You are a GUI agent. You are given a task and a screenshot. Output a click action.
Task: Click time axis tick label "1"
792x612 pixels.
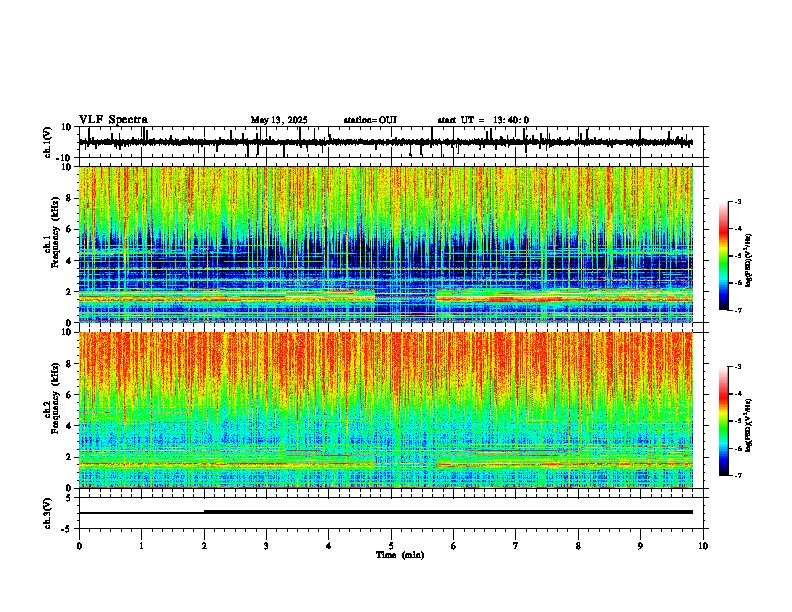click(141, 546)
